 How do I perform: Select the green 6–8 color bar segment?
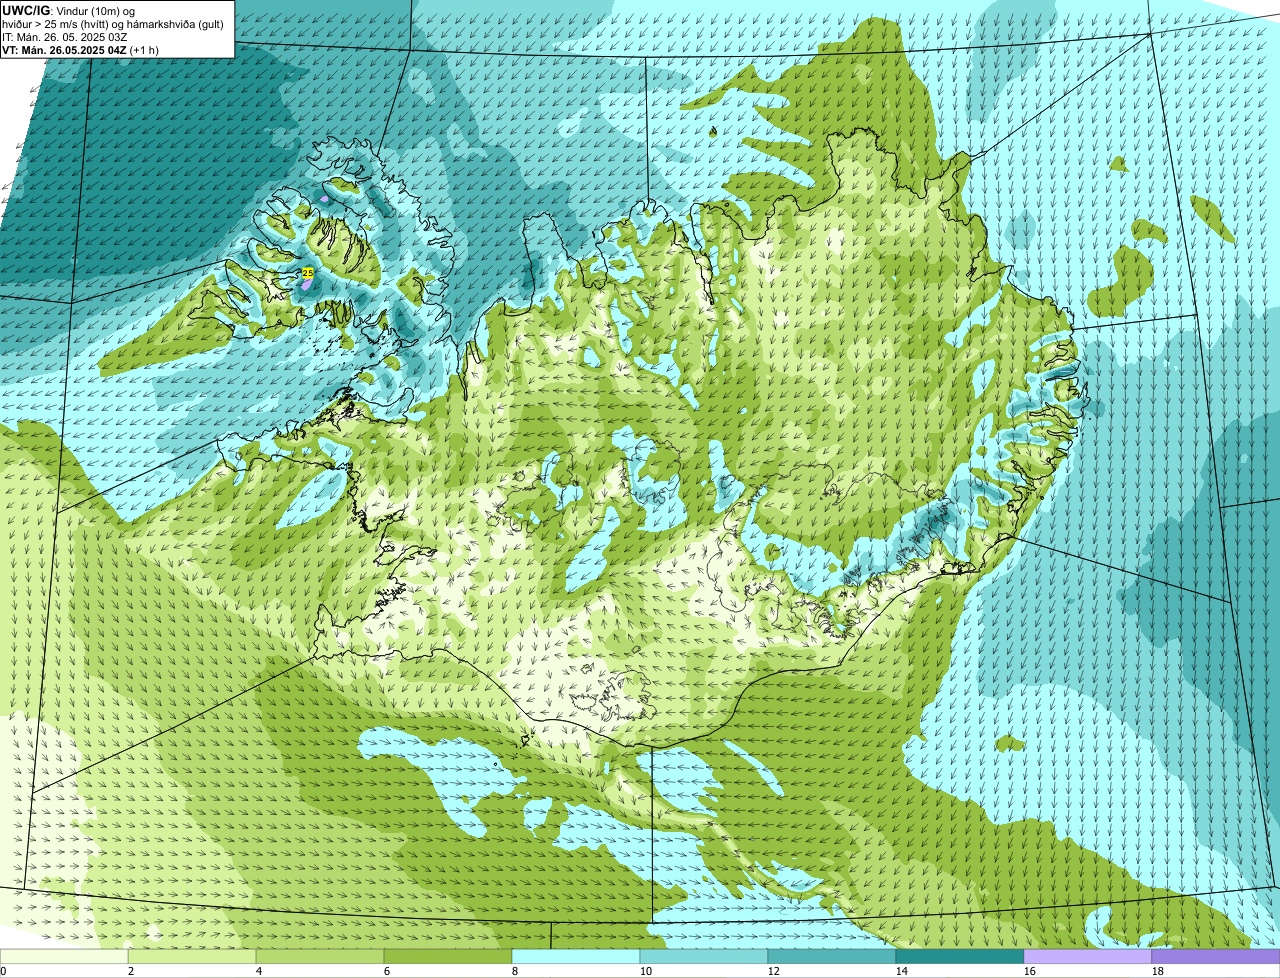448,957
